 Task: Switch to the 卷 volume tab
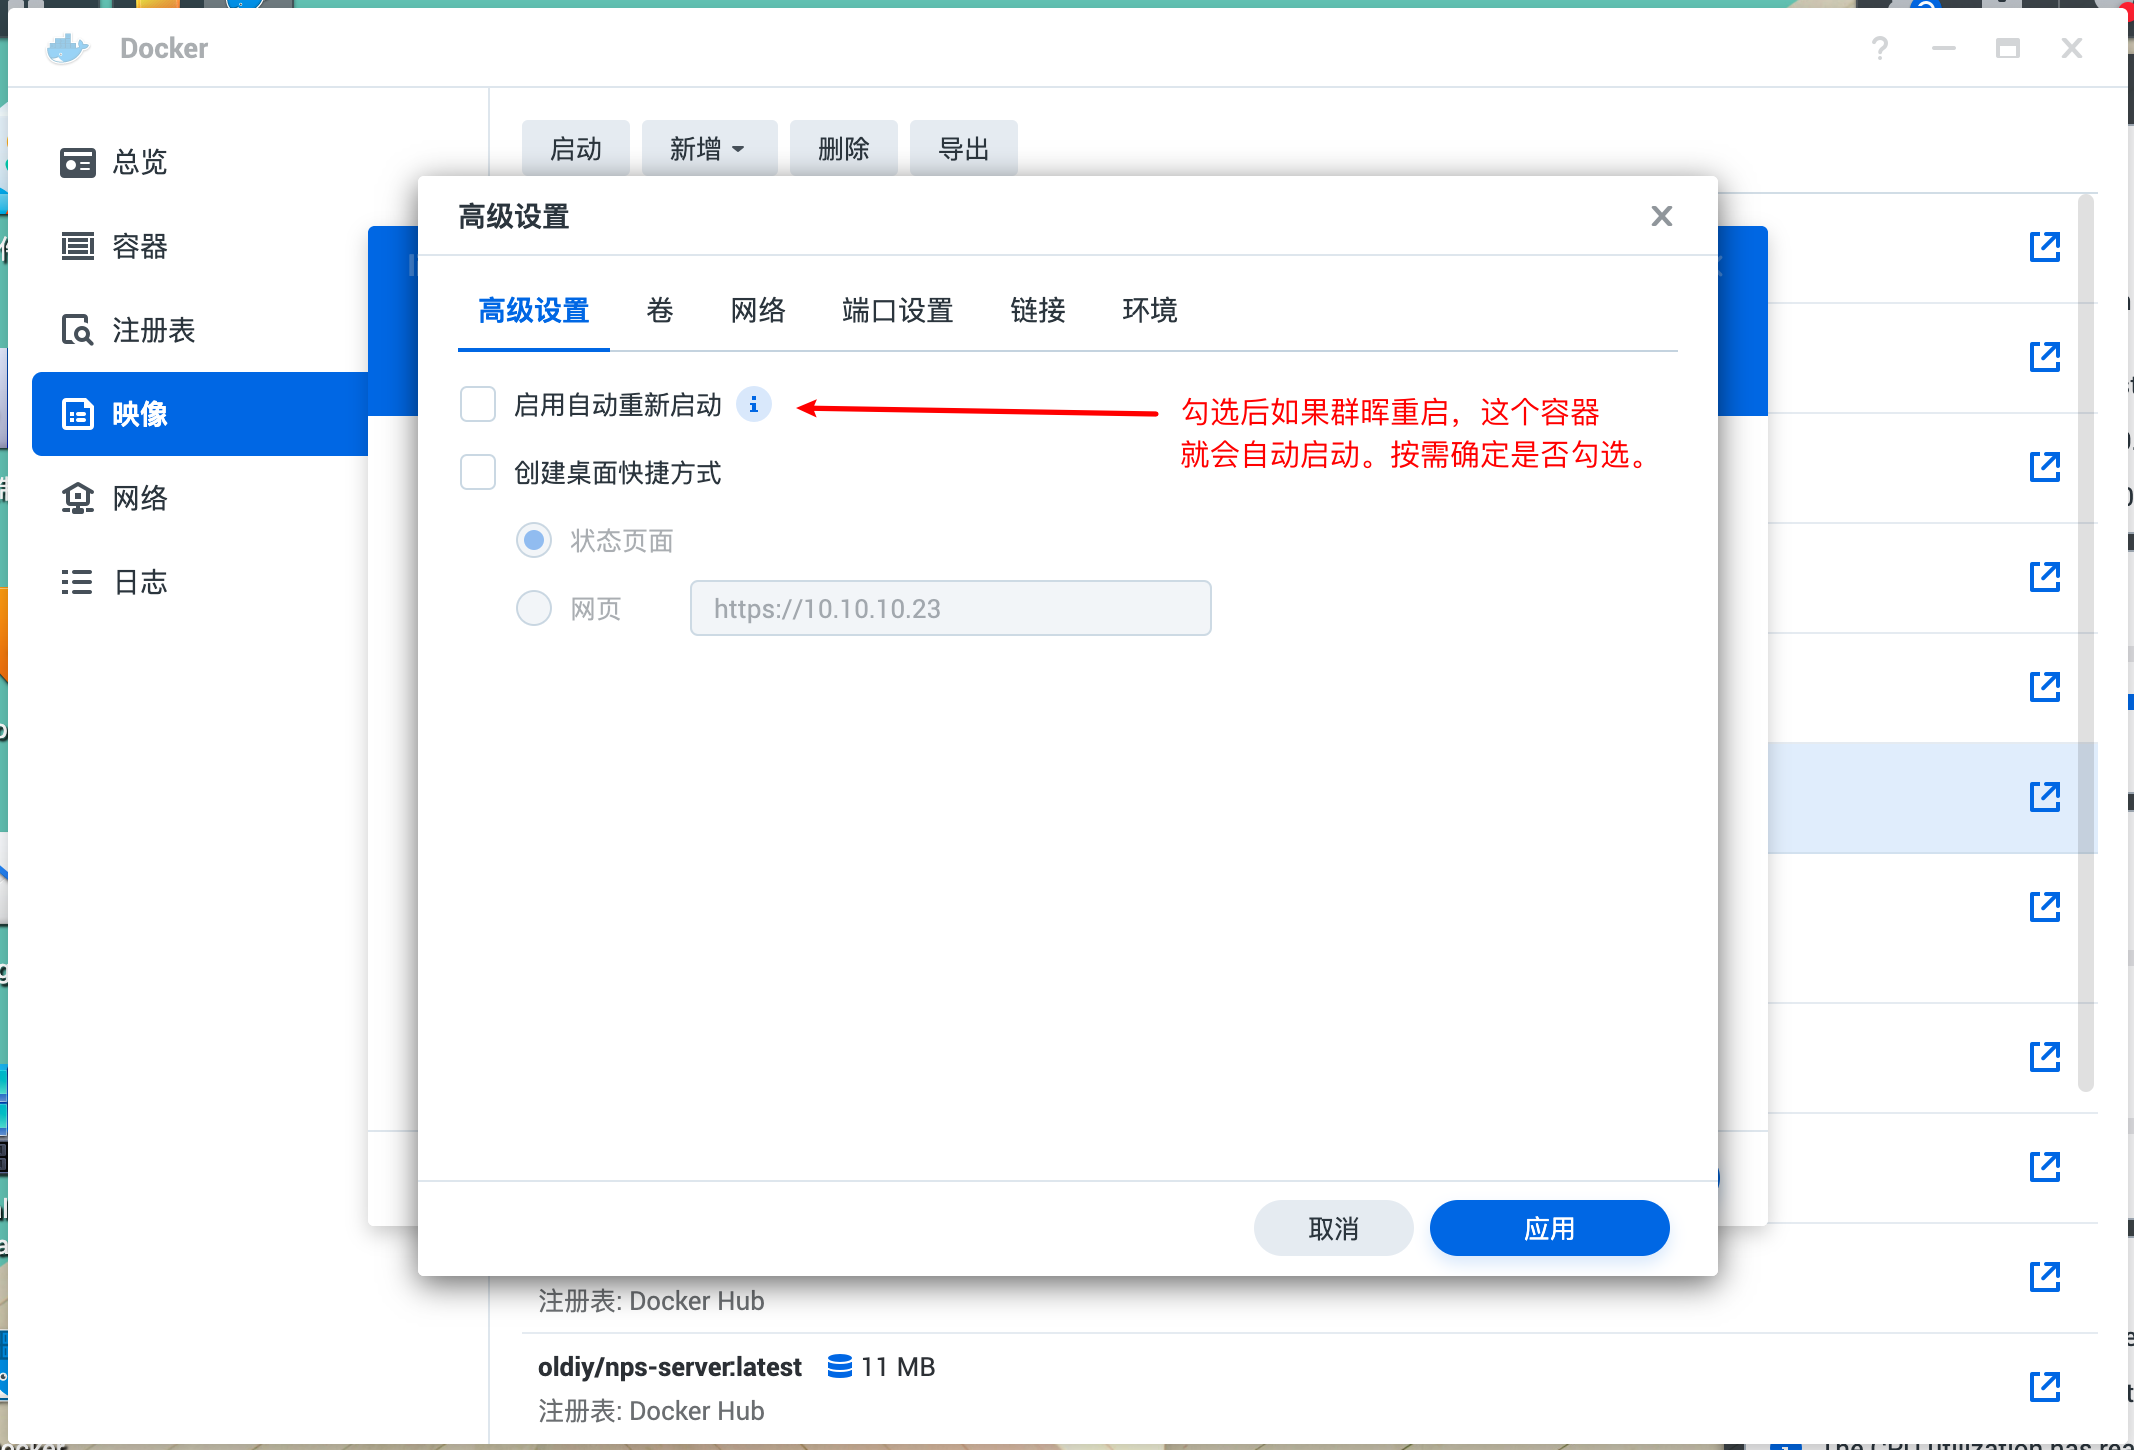(x=660, y=311)
